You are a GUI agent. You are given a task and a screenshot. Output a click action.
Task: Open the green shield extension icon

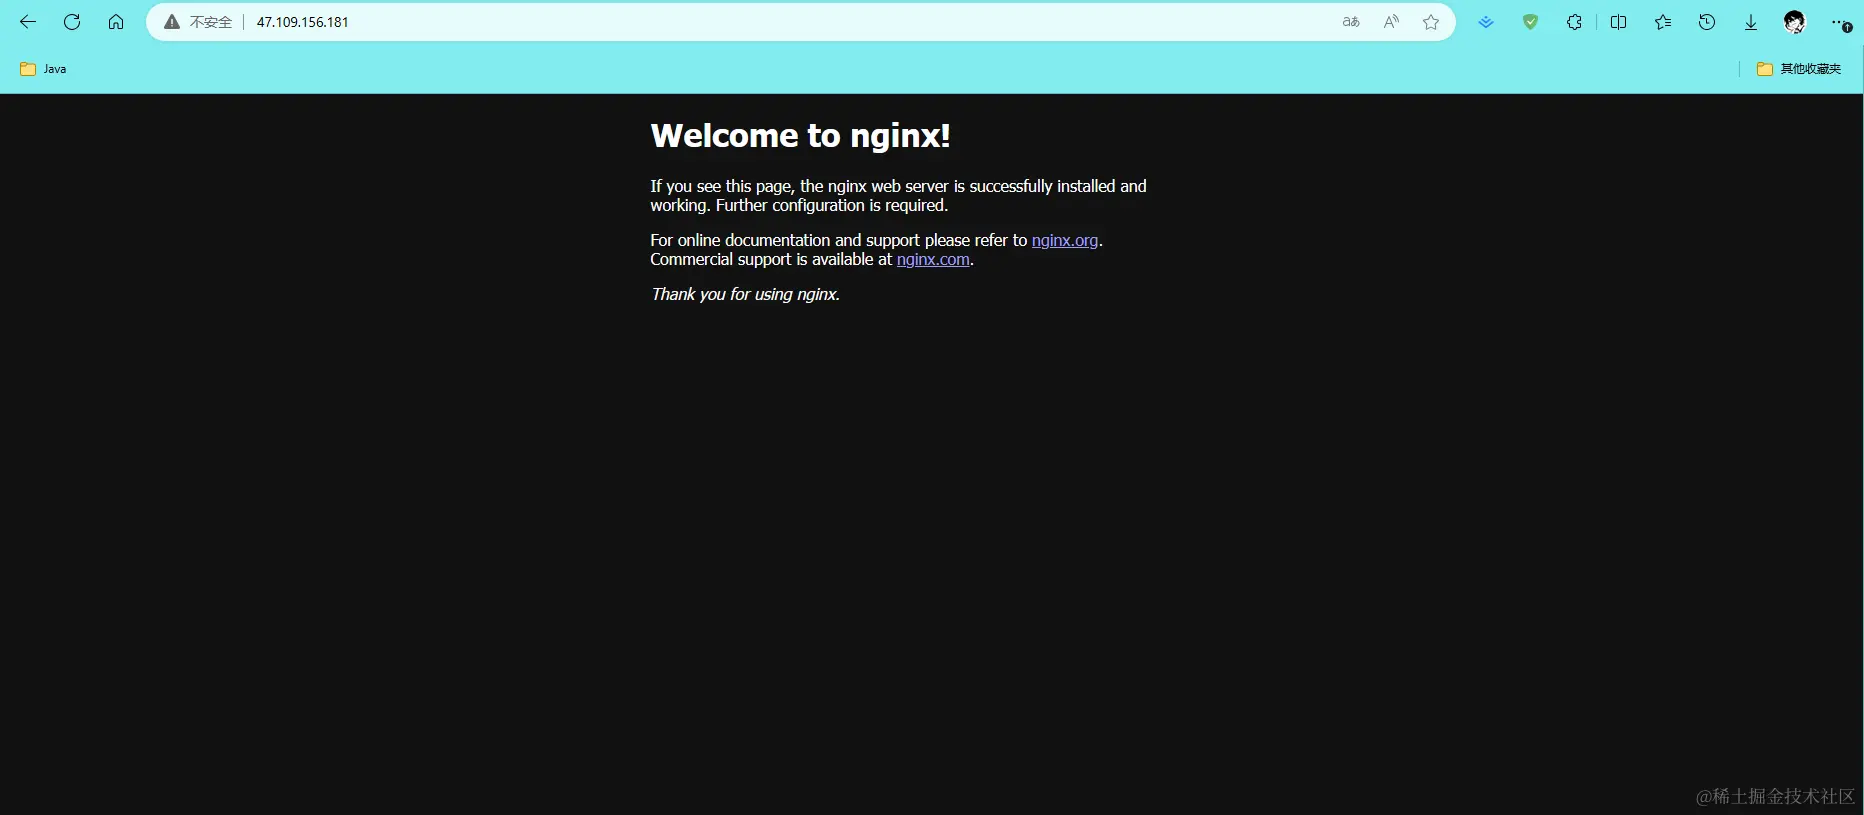(x=1530, y=22)
